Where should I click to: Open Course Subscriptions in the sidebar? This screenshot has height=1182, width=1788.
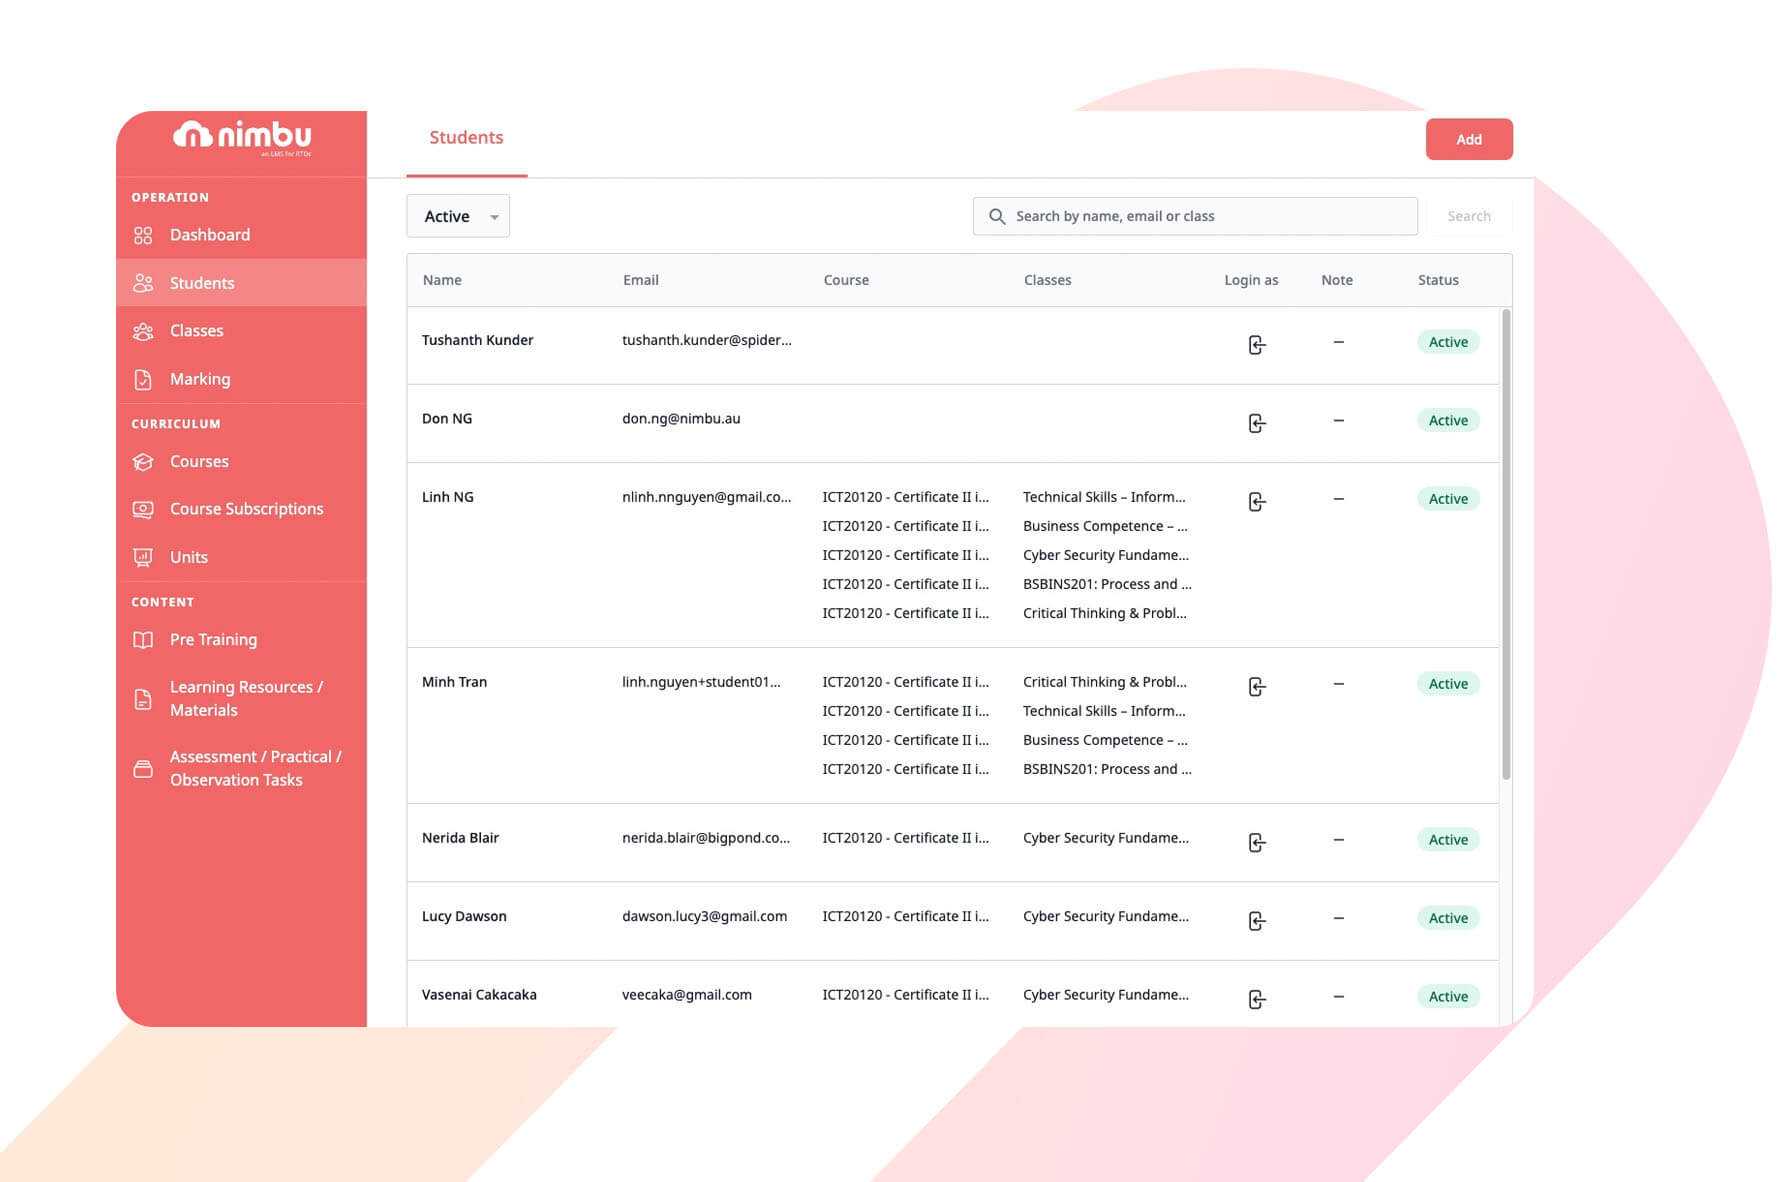[x=246, y=509]
